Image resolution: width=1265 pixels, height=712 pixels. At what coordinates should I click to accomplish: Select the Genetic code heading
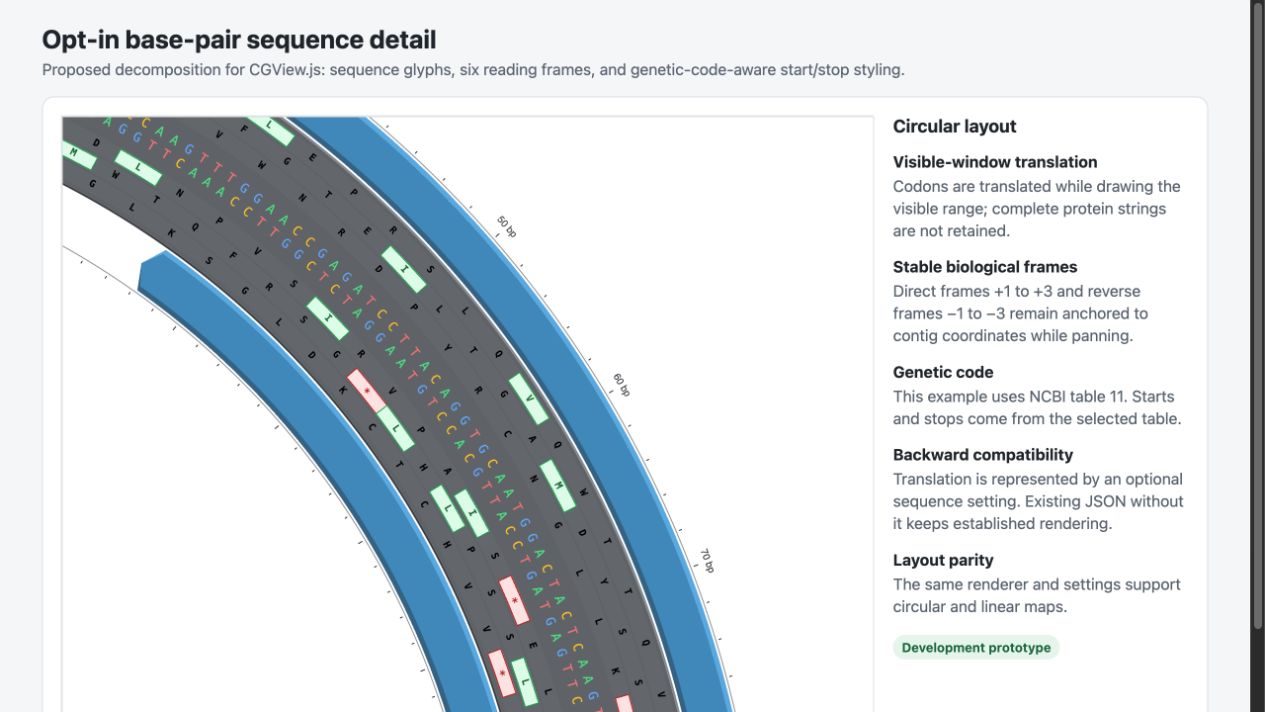click(x=943, y=372)
